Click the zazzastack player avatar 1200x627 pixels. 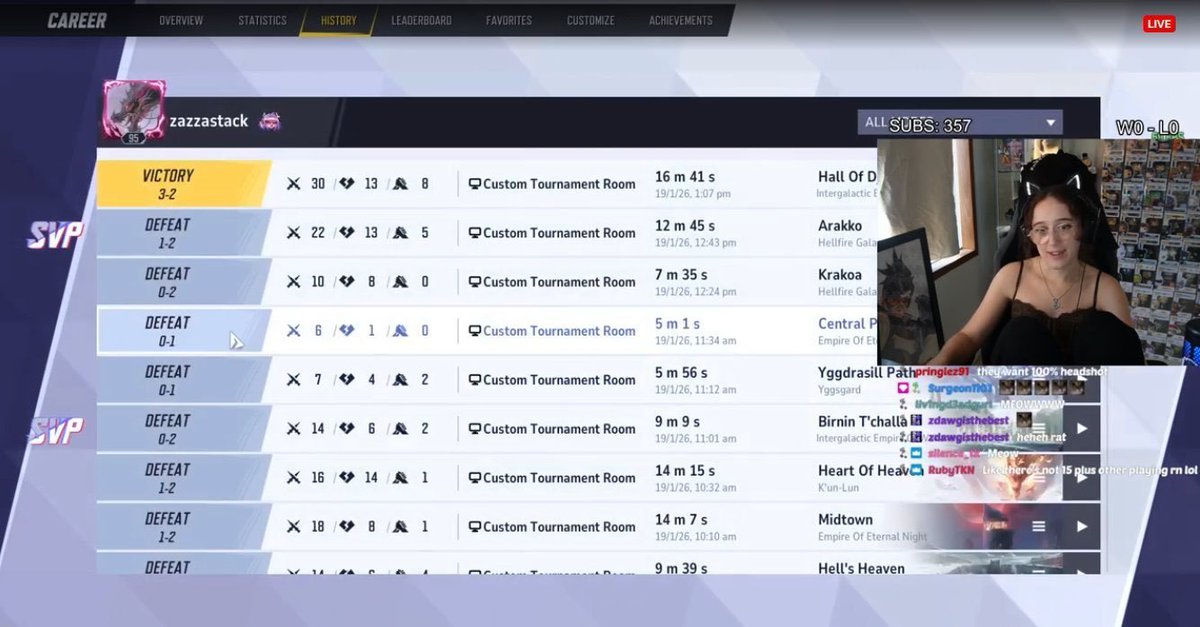[133, 112]
